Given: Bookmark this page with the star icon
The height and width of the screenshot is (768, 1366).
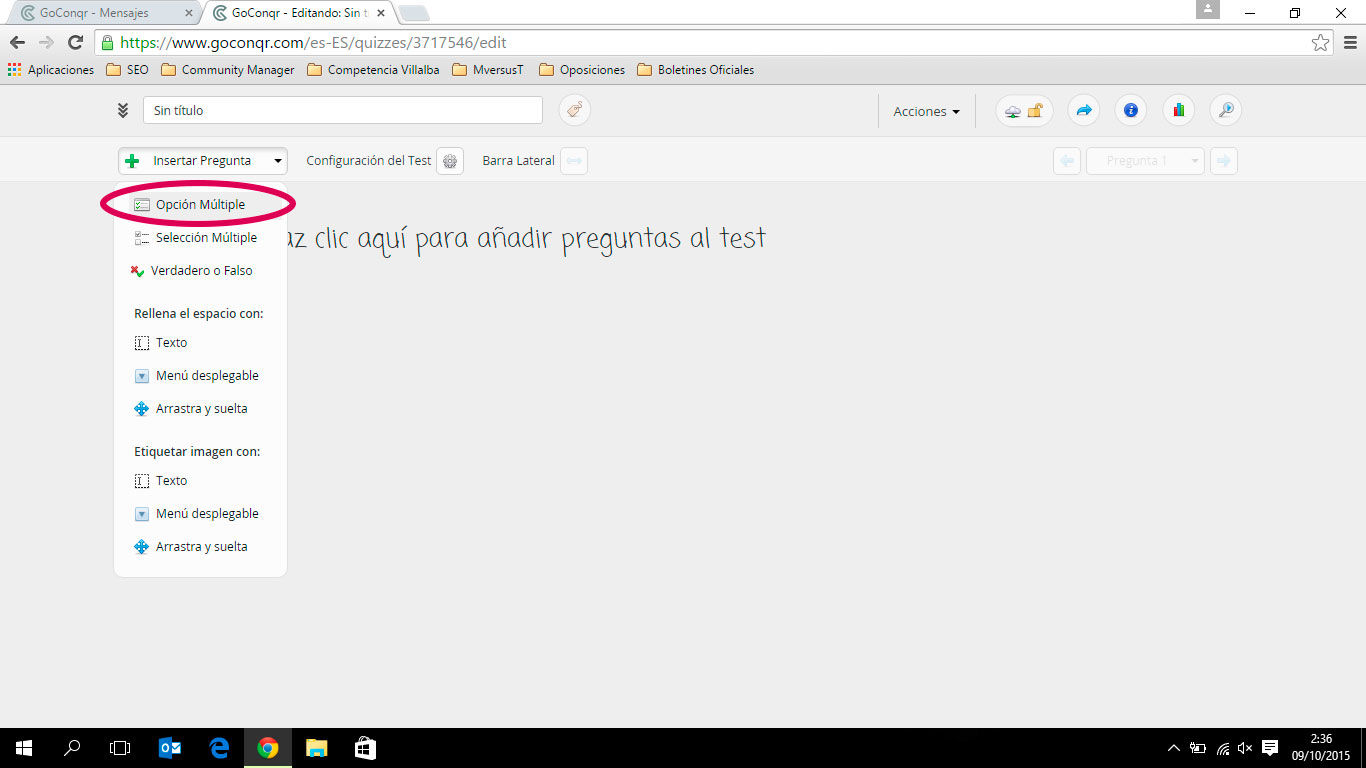Looking at the screenshot, I should click(1320, 43).
